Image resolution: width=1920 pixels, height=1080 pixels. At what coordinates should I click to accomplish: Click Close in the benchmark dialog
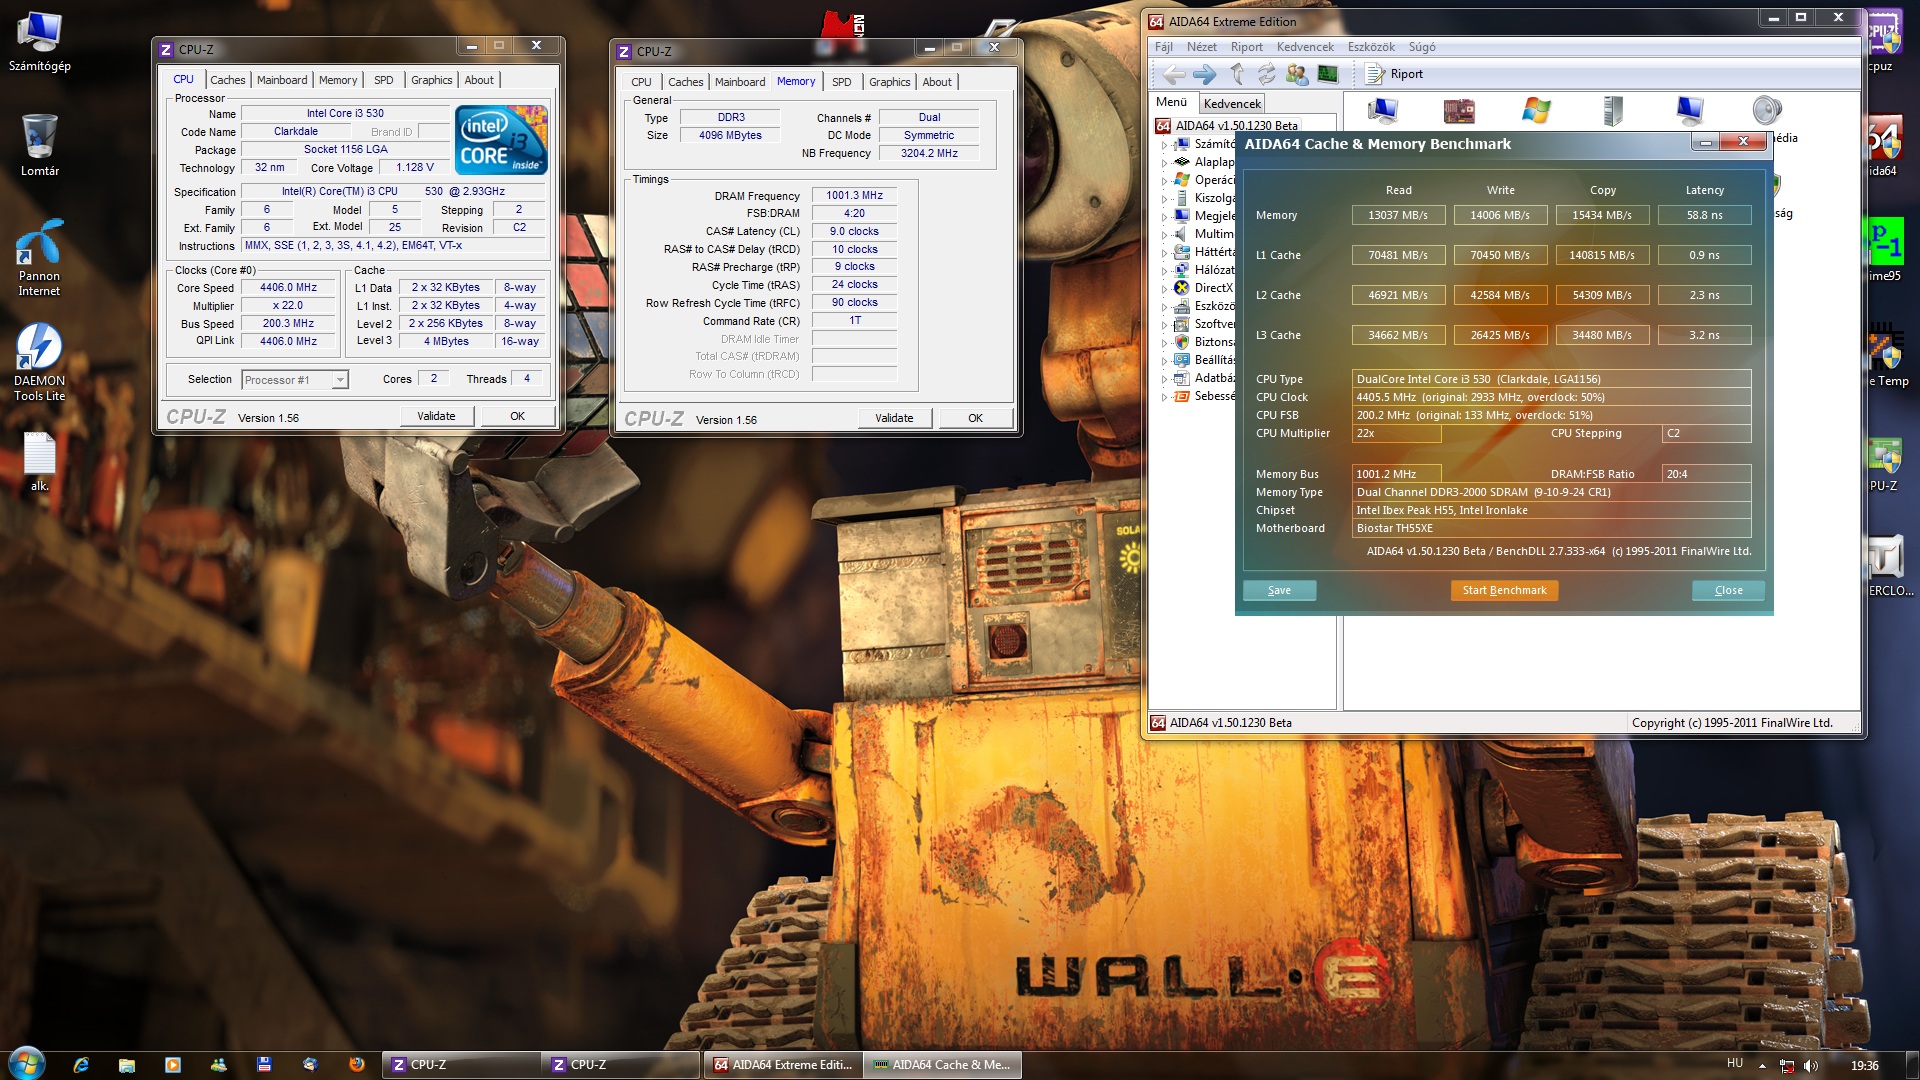[1728, 591]
